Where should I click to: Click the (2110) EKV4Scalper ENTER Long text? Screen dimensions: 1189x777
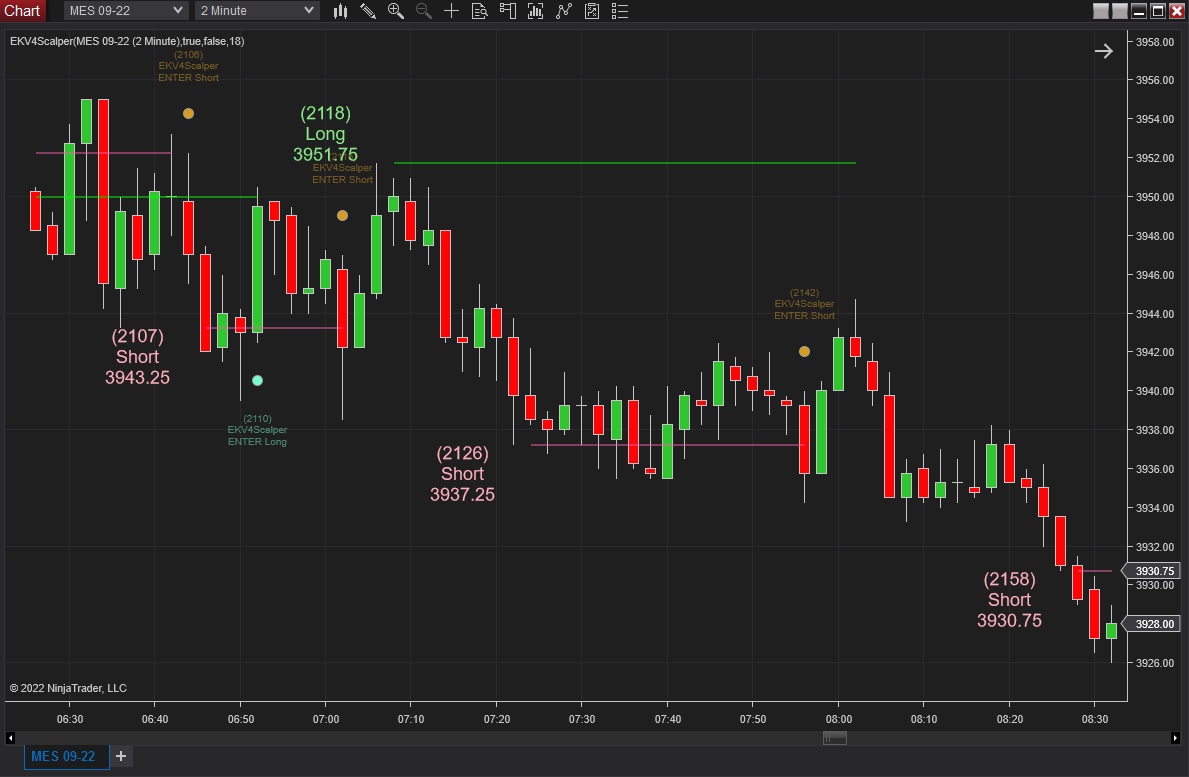(258, 430)
